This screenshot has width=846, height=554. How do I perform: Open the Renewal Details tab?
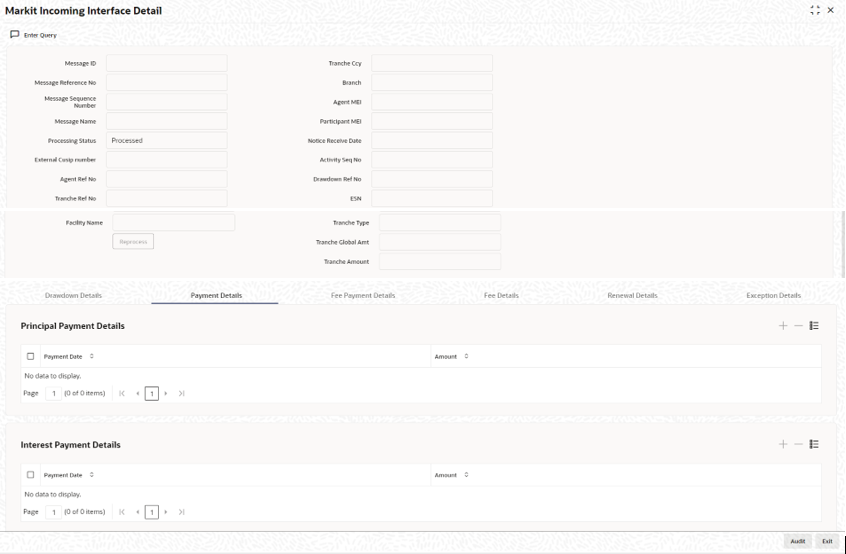(x=632, y=296)
